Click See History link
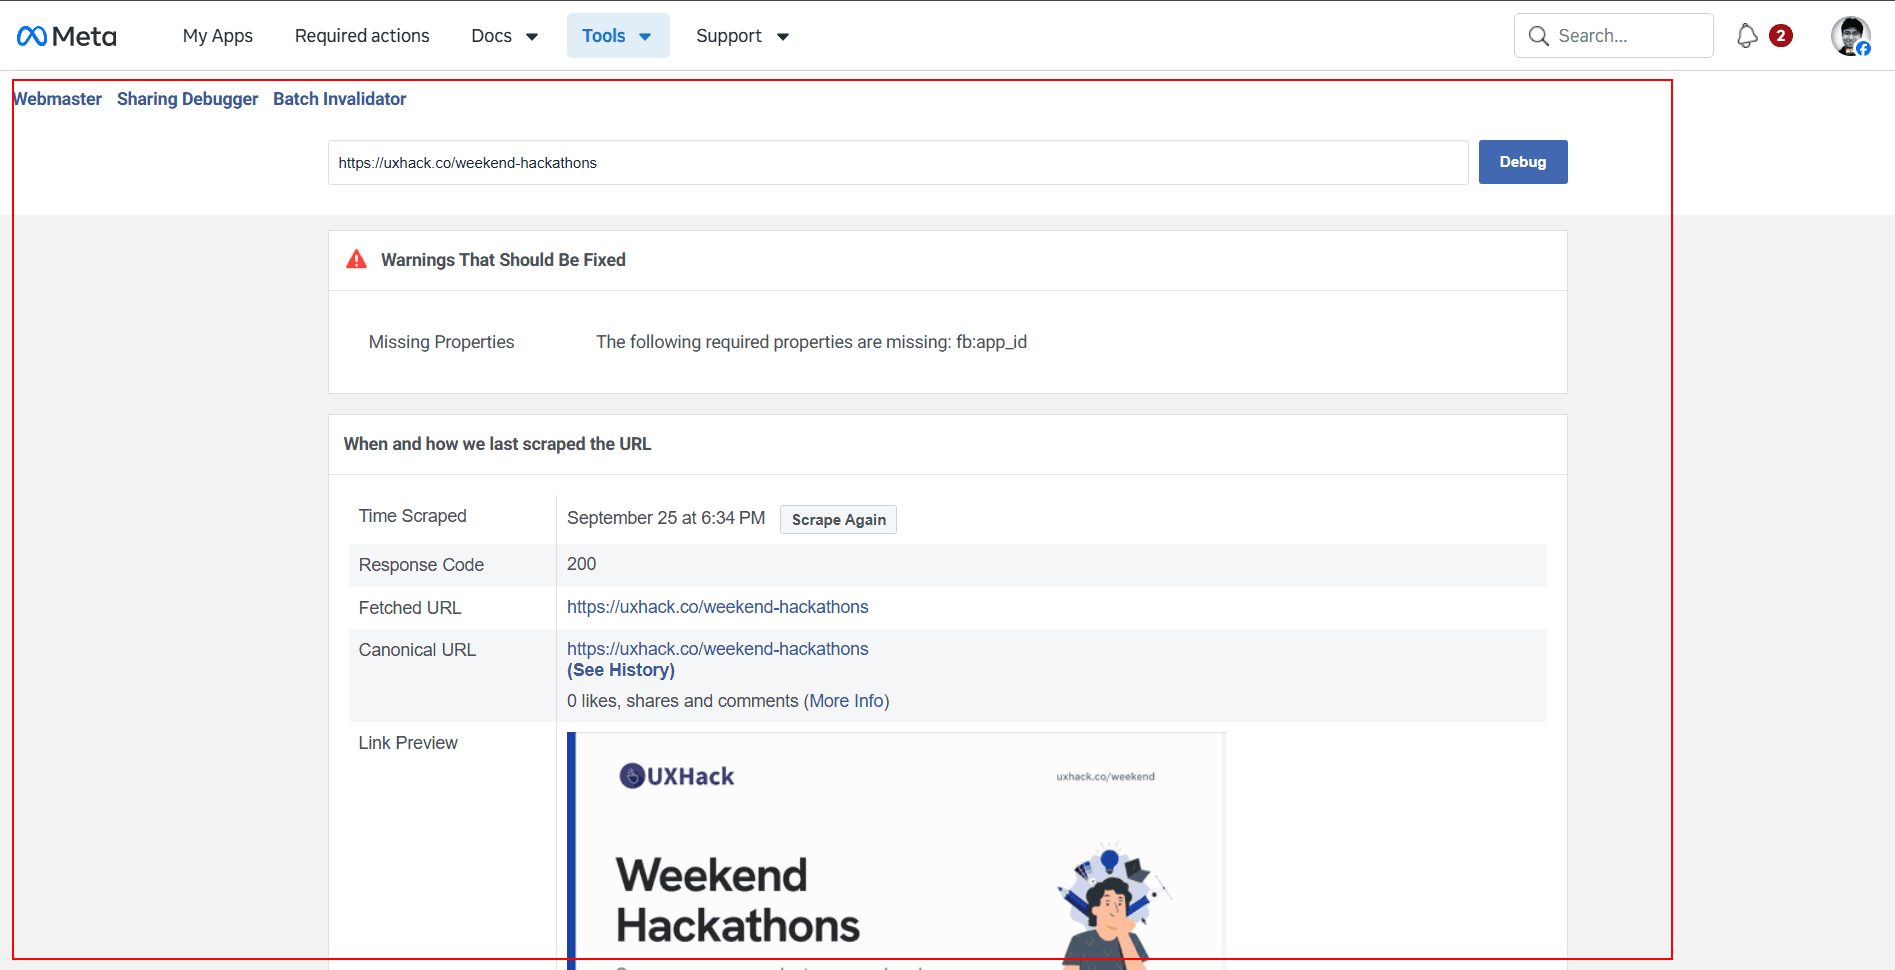 621,670
